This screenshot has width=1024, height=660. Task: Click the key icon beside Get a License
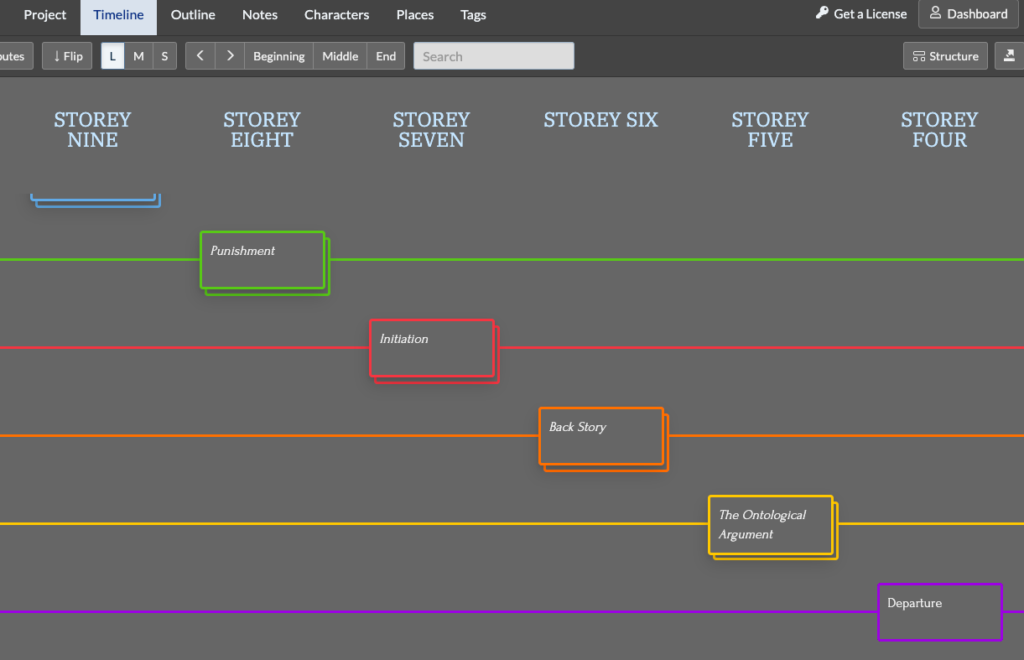(822, 12)
